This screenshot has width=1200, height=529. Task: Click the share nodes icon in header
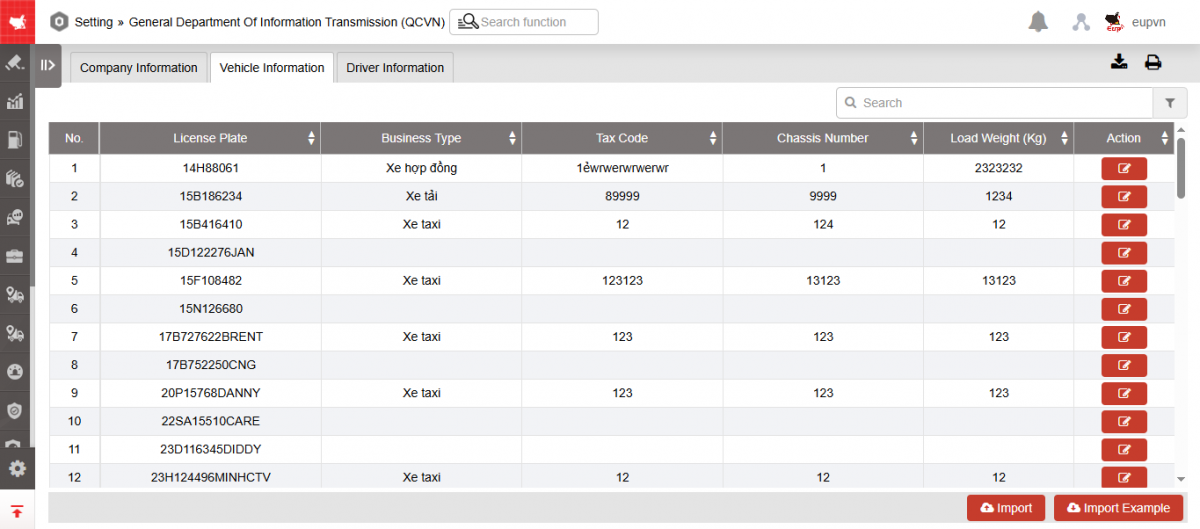(1081, 22)
